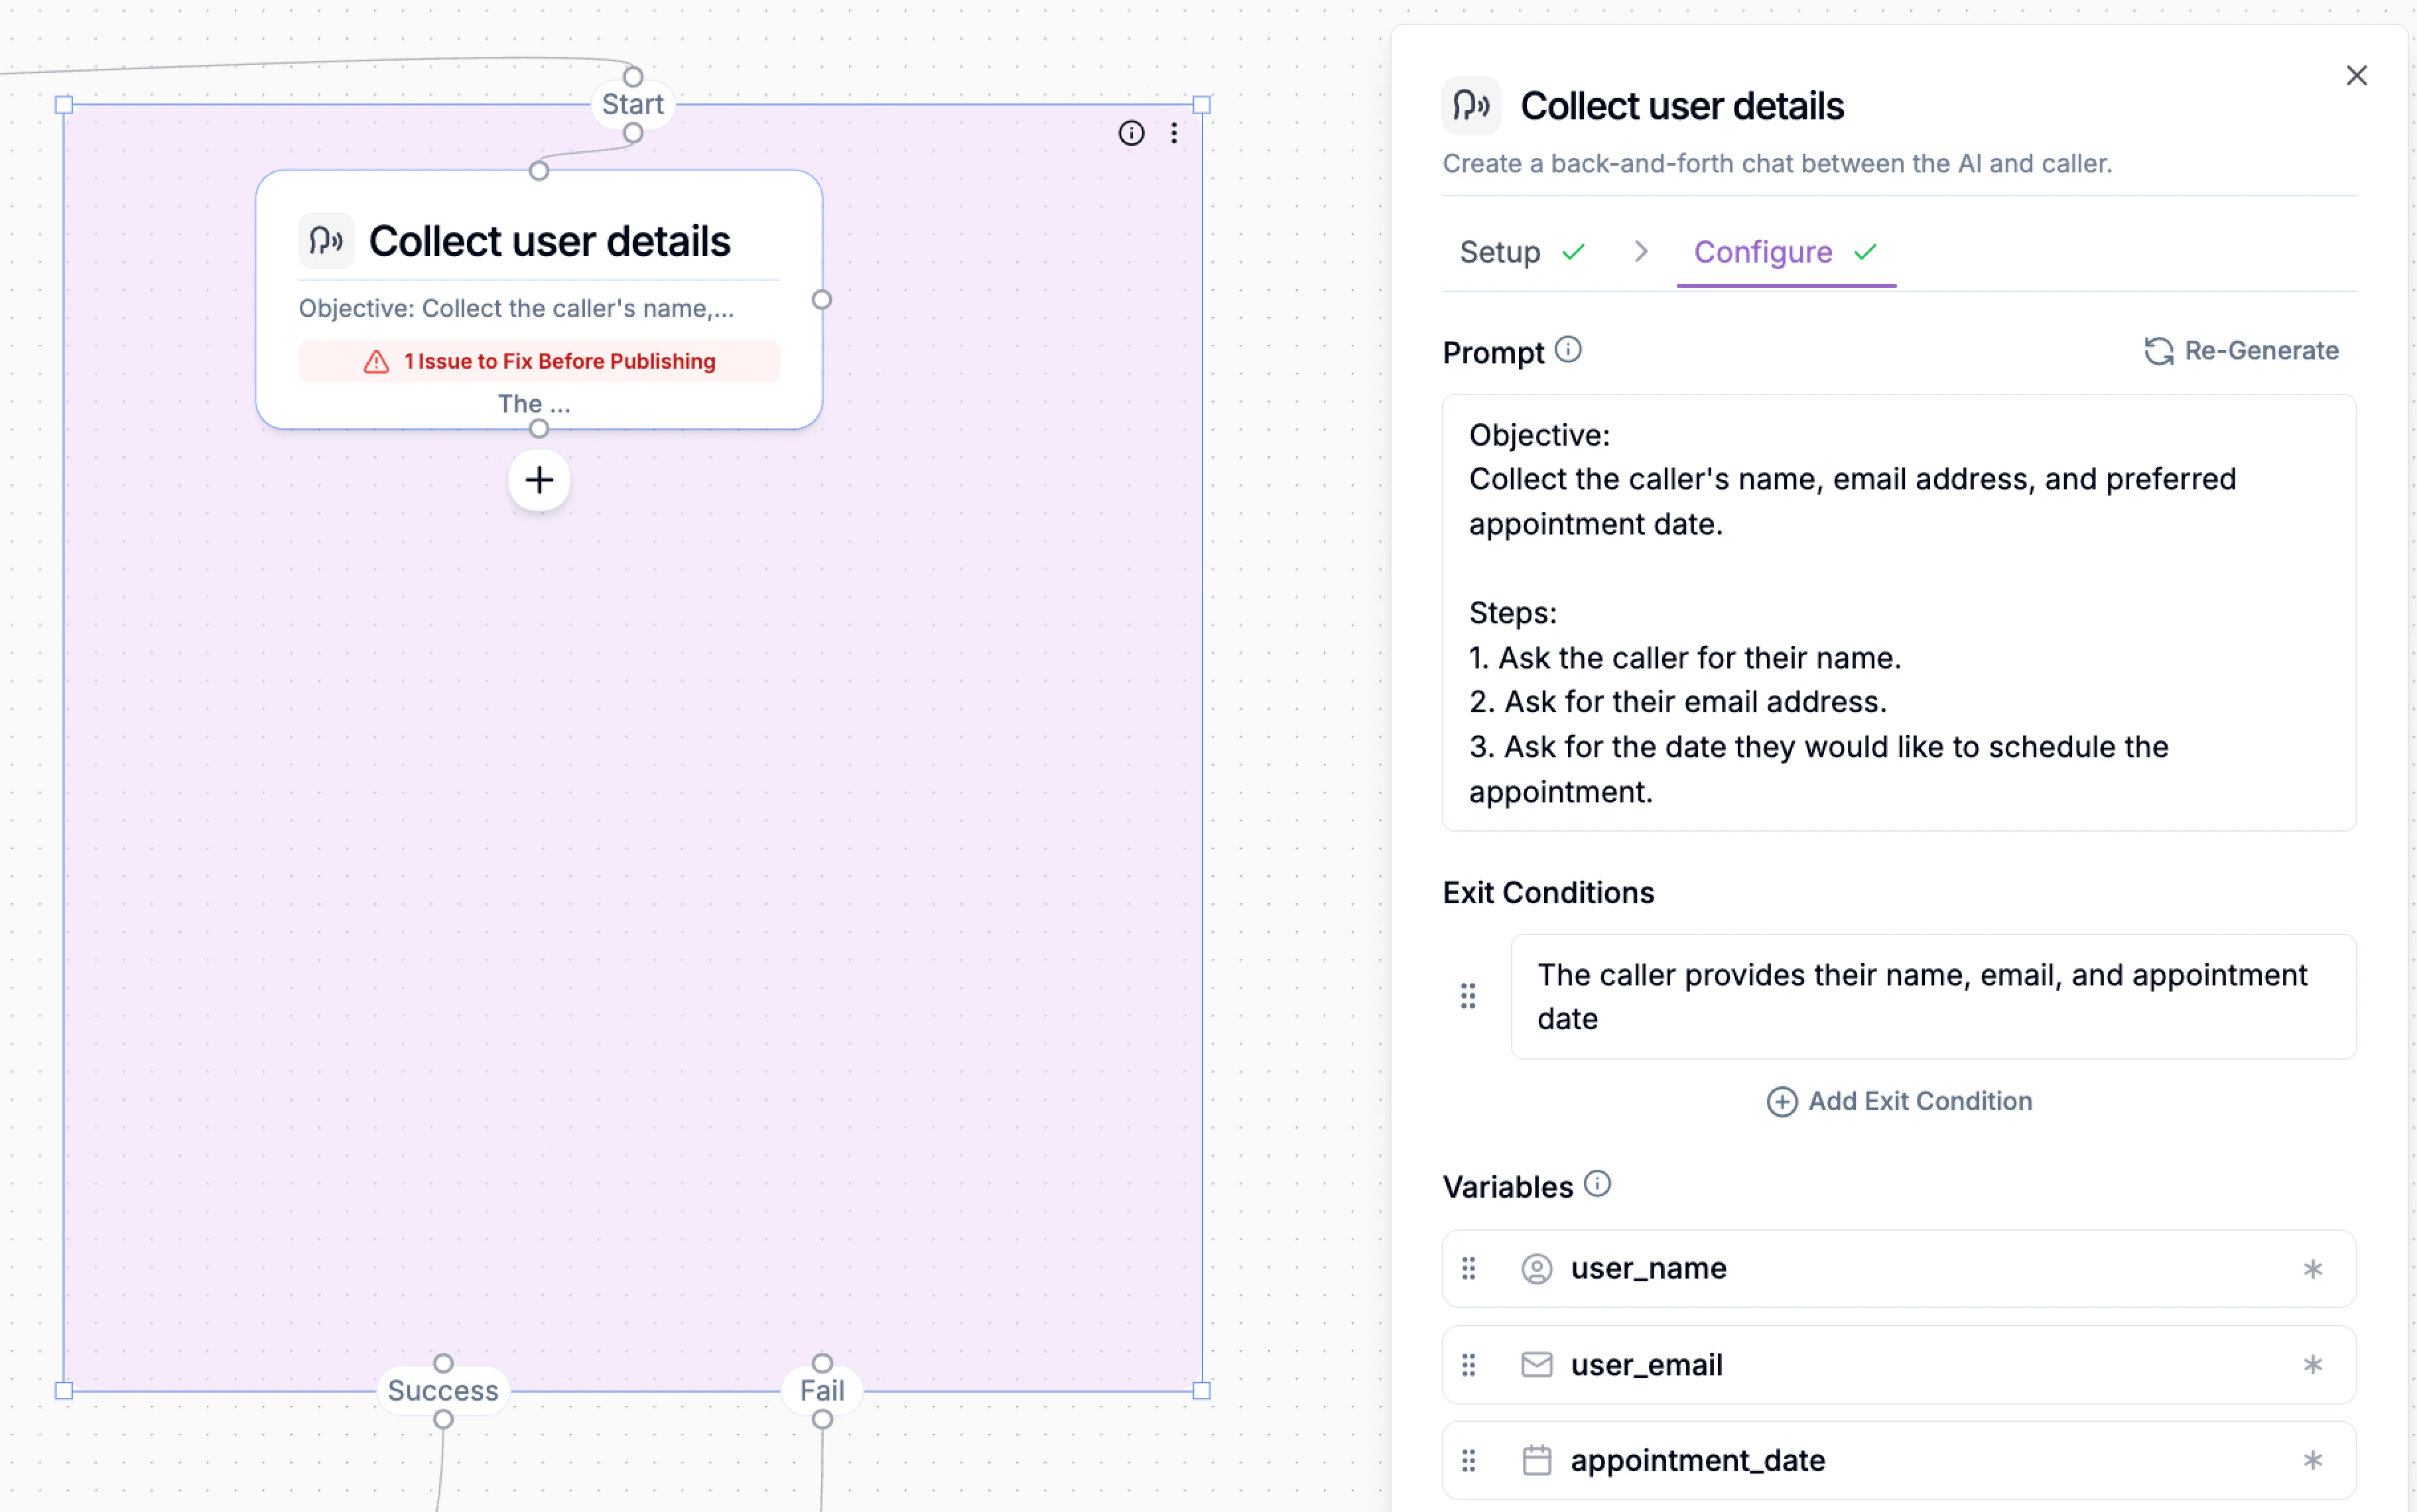Toggle required asterisk for user_name
Viewport: 2417px width, 1512px height.
[x=2312, y=1269]
